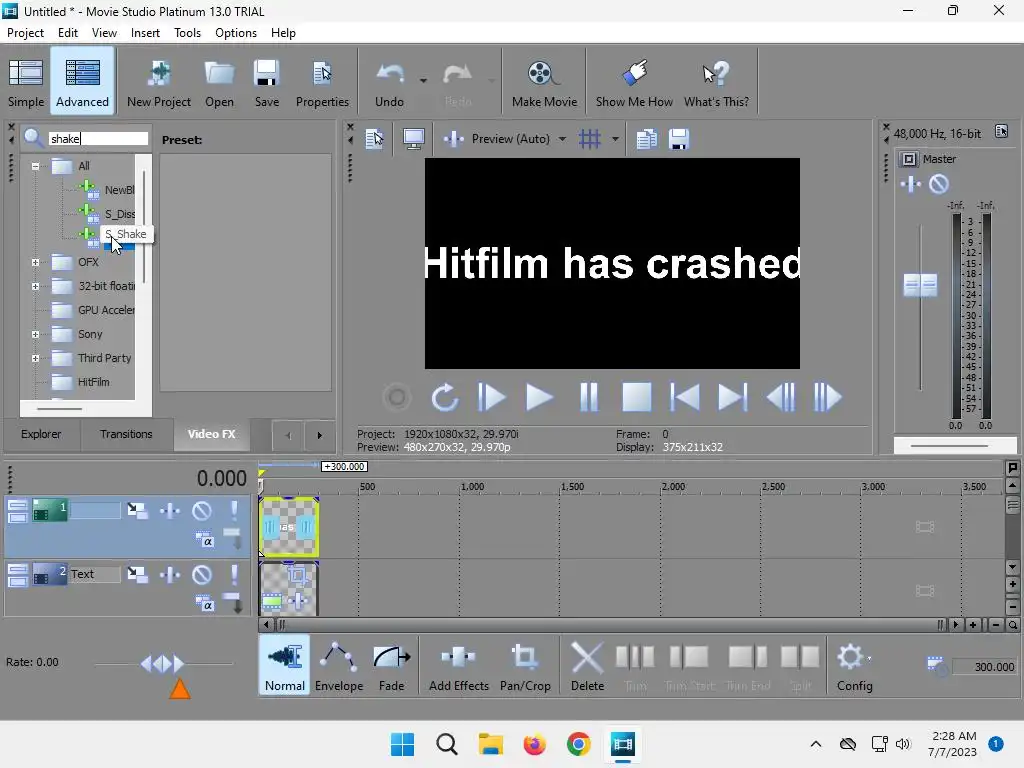
Task: Go to project end
Action: [x=733, y=398]
